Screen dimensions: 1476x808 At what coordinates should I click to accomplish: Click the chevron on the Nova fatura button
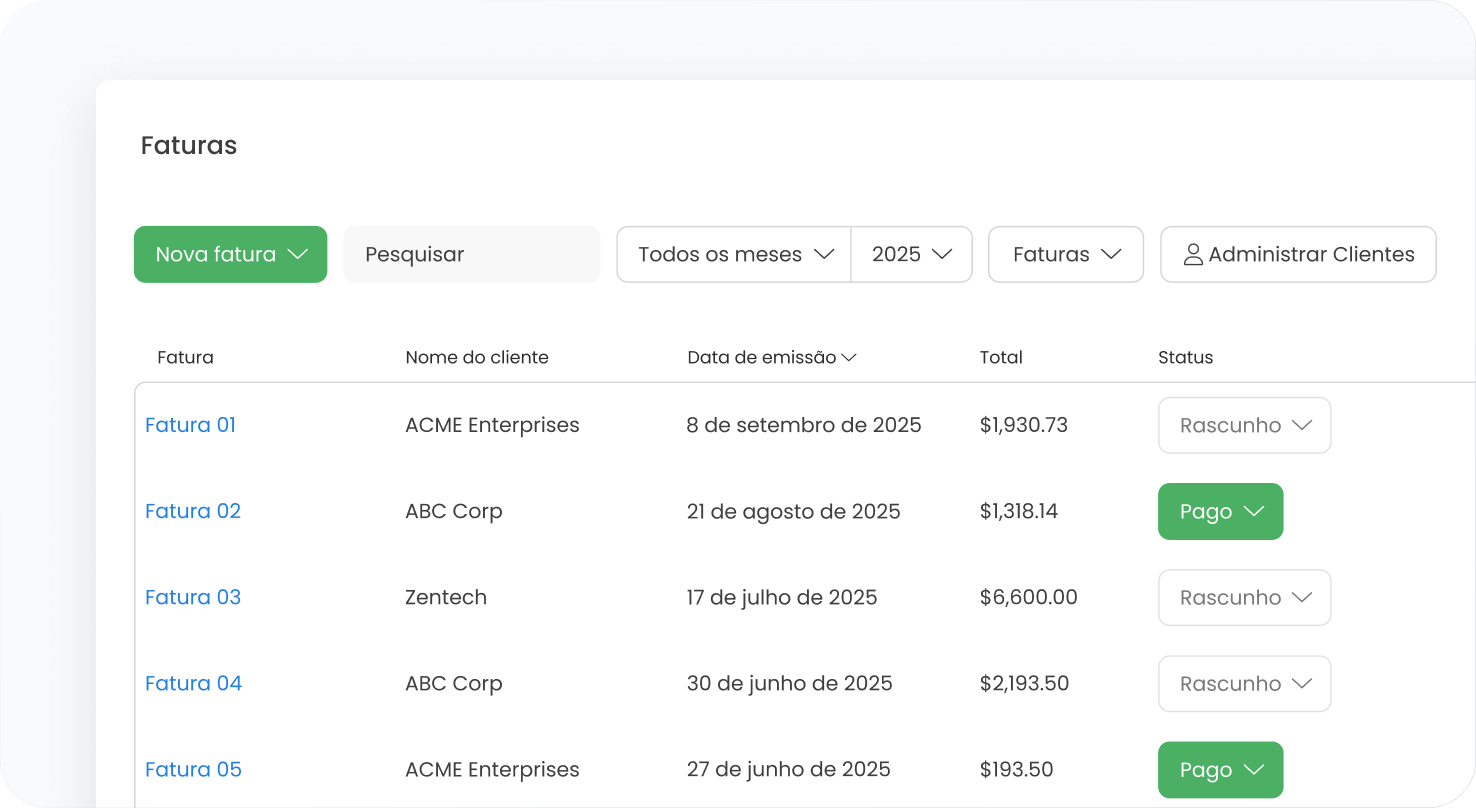coord(297,254)
